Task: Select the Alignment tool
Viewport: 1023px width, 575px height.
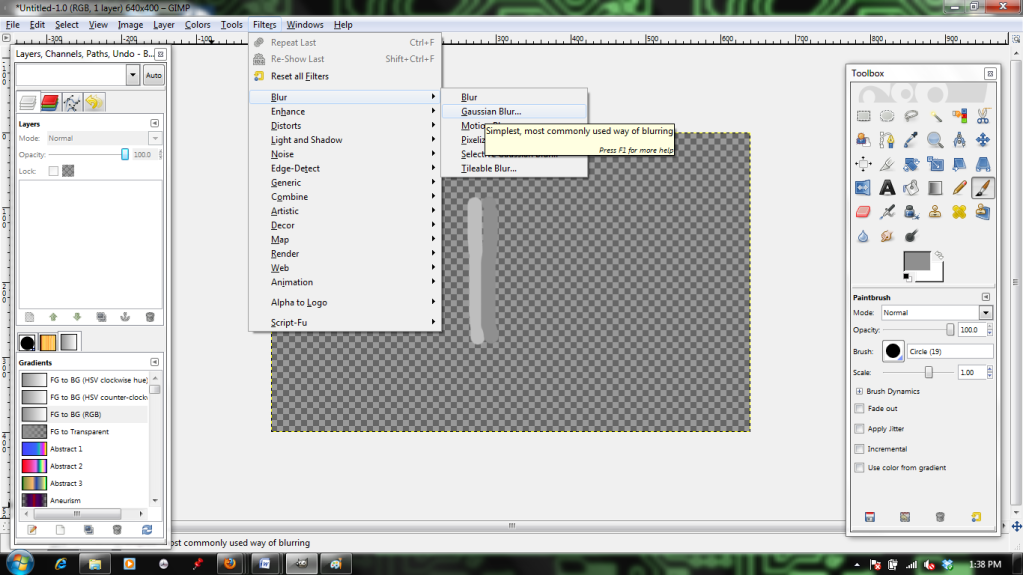Action: [863, 164]
